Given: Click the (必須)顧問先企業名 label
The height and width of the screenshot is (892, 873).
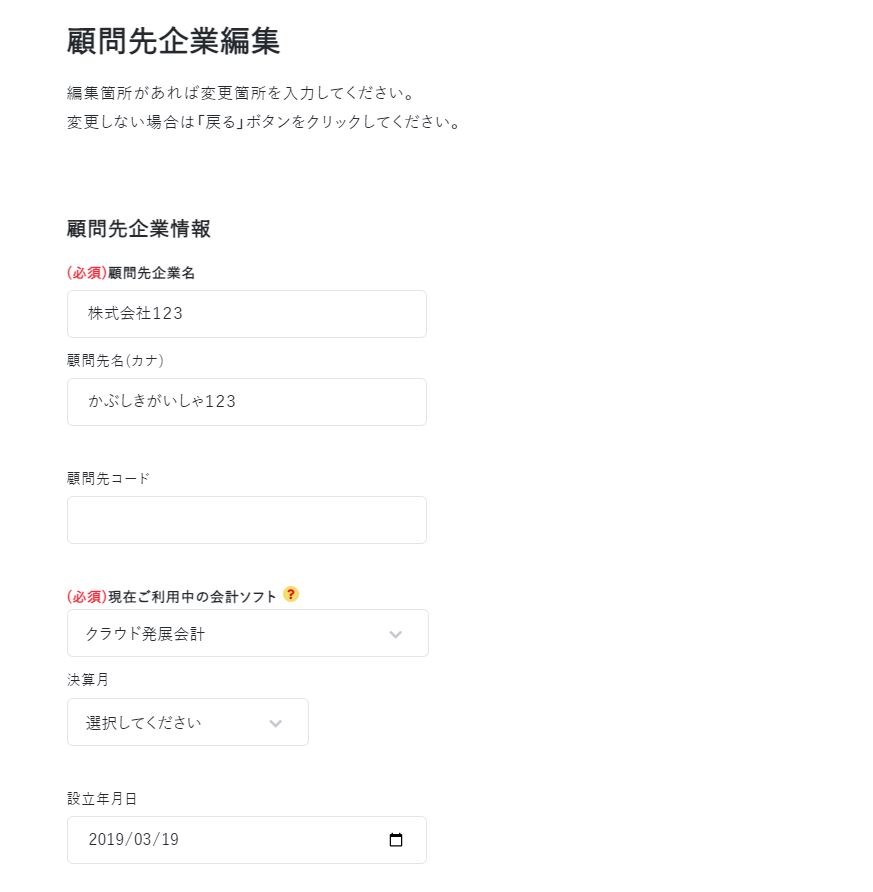Looking at the screenshot, I should (131, 273).
